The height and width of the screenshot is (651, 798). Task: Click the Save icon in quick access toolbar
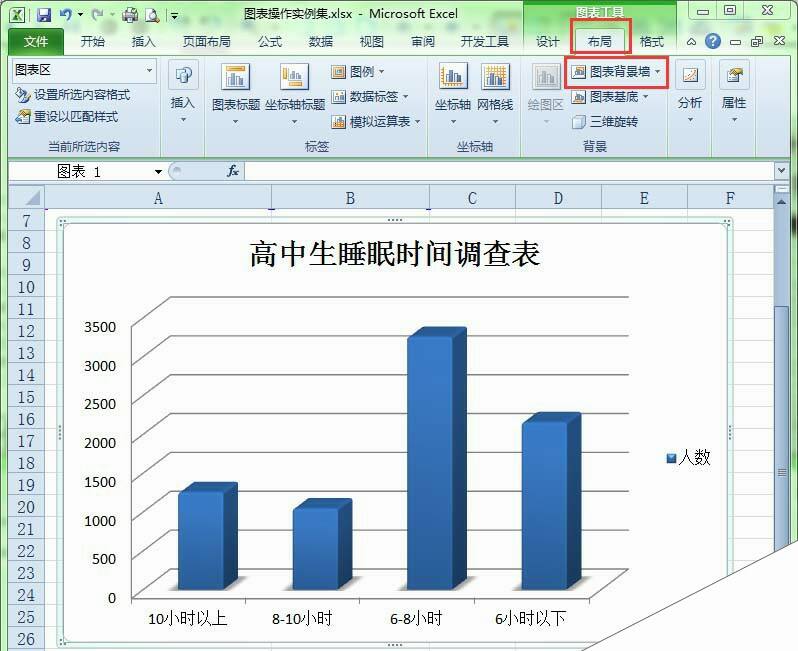[44, 15]
